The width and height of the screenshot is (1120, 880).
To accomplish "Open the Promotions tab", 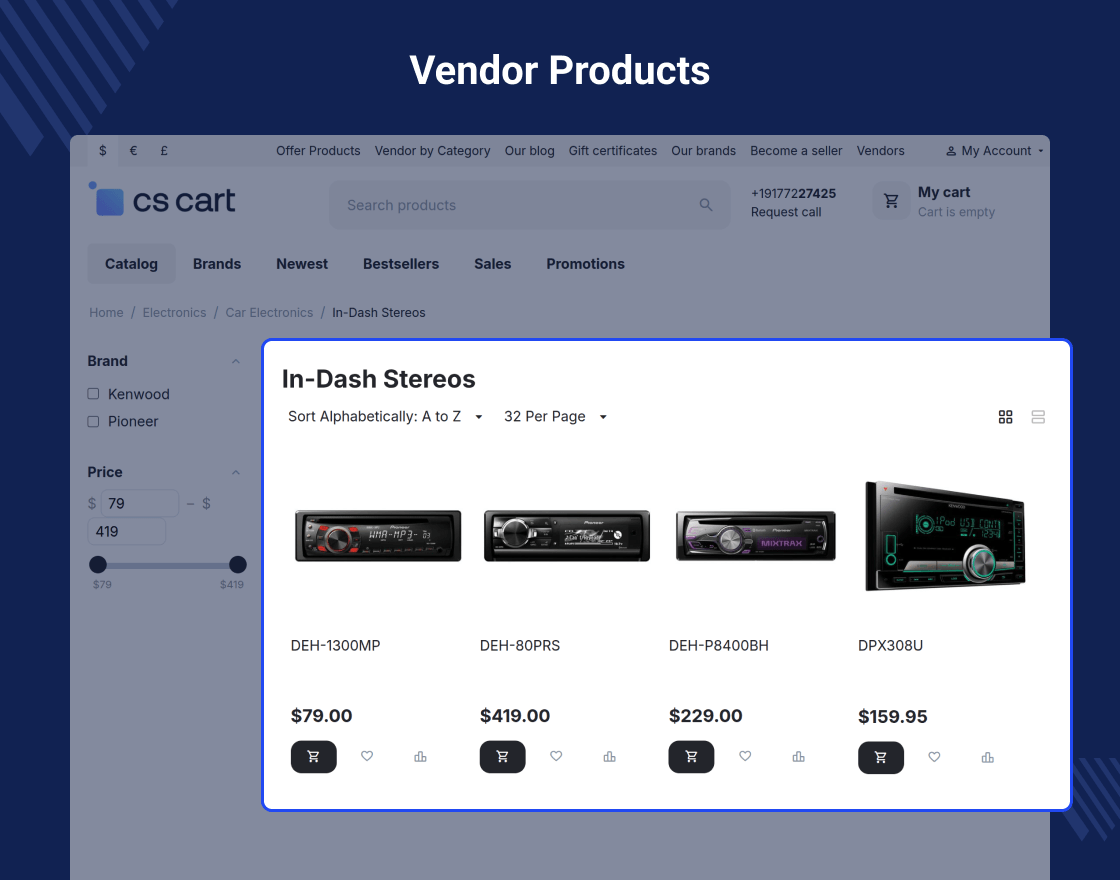I will coord(586,264).
